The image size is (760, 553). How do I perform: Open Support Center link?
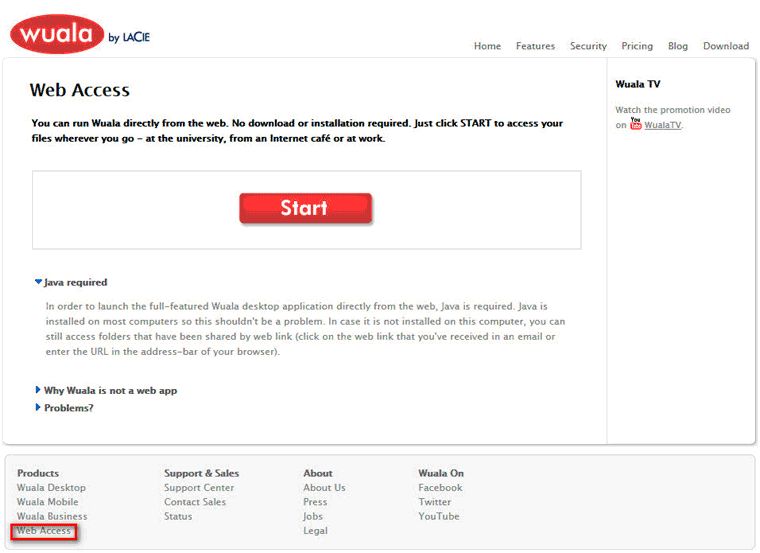199,488
